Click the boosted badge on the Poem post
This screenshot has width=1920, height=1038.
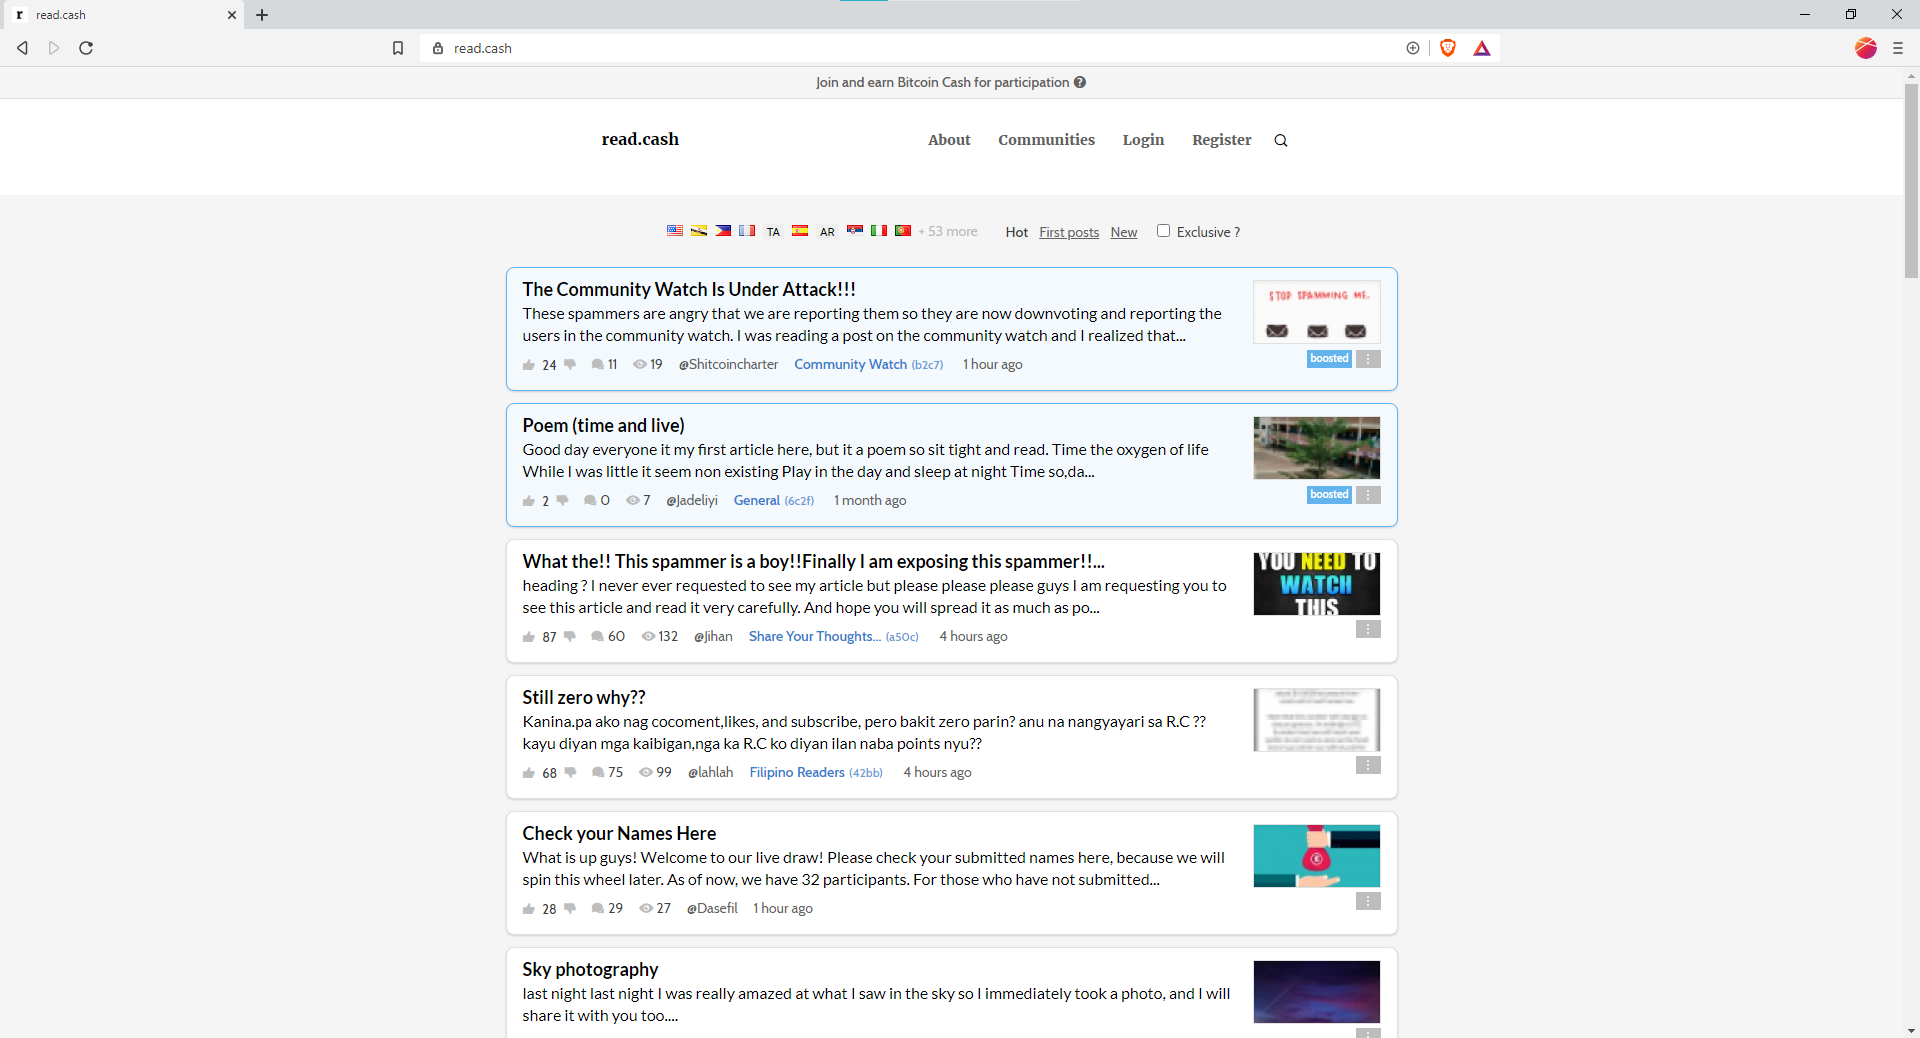1329,495
